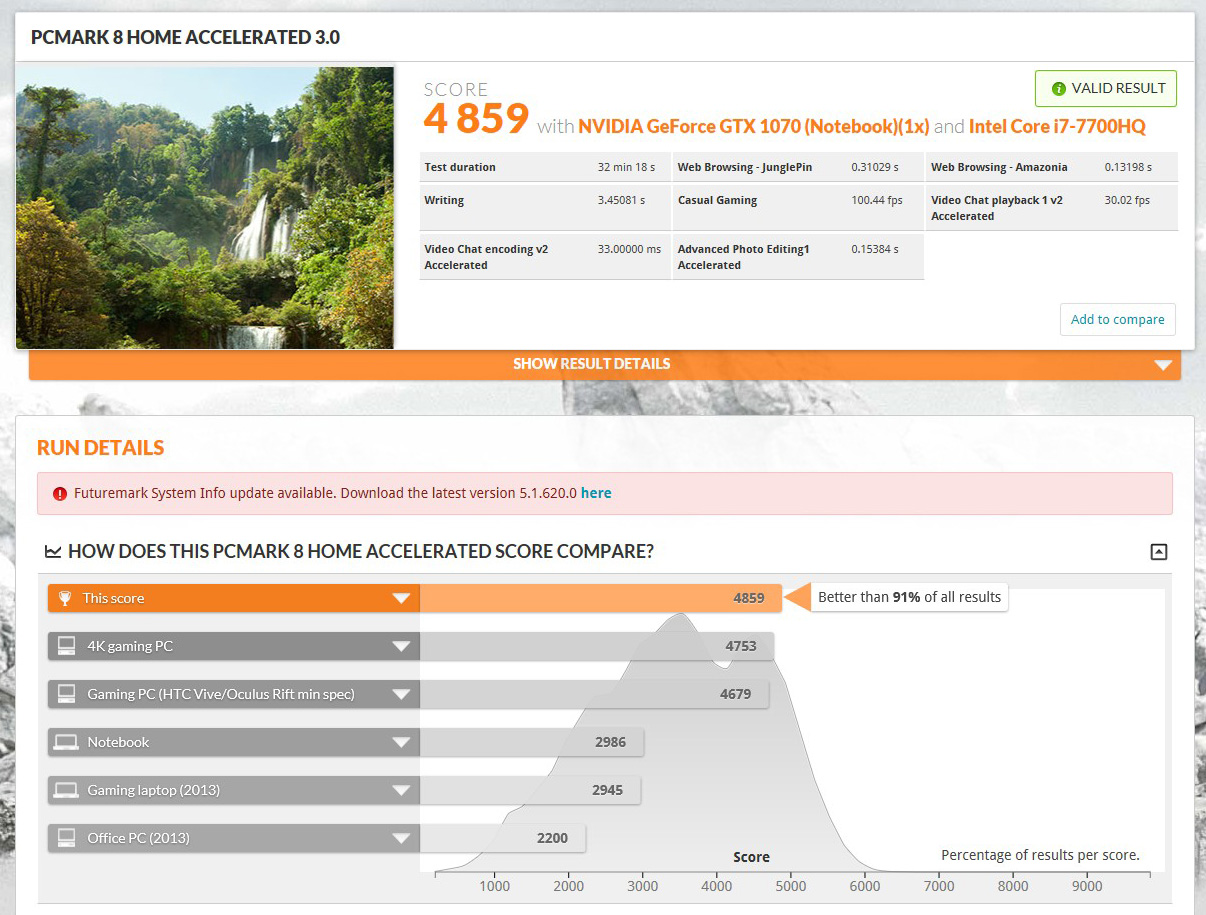Open NVIDIA GeForce GTX 1070 (Notebook) link
Image resolution: width=1206 pixels, height=915 pixels.
754,127
